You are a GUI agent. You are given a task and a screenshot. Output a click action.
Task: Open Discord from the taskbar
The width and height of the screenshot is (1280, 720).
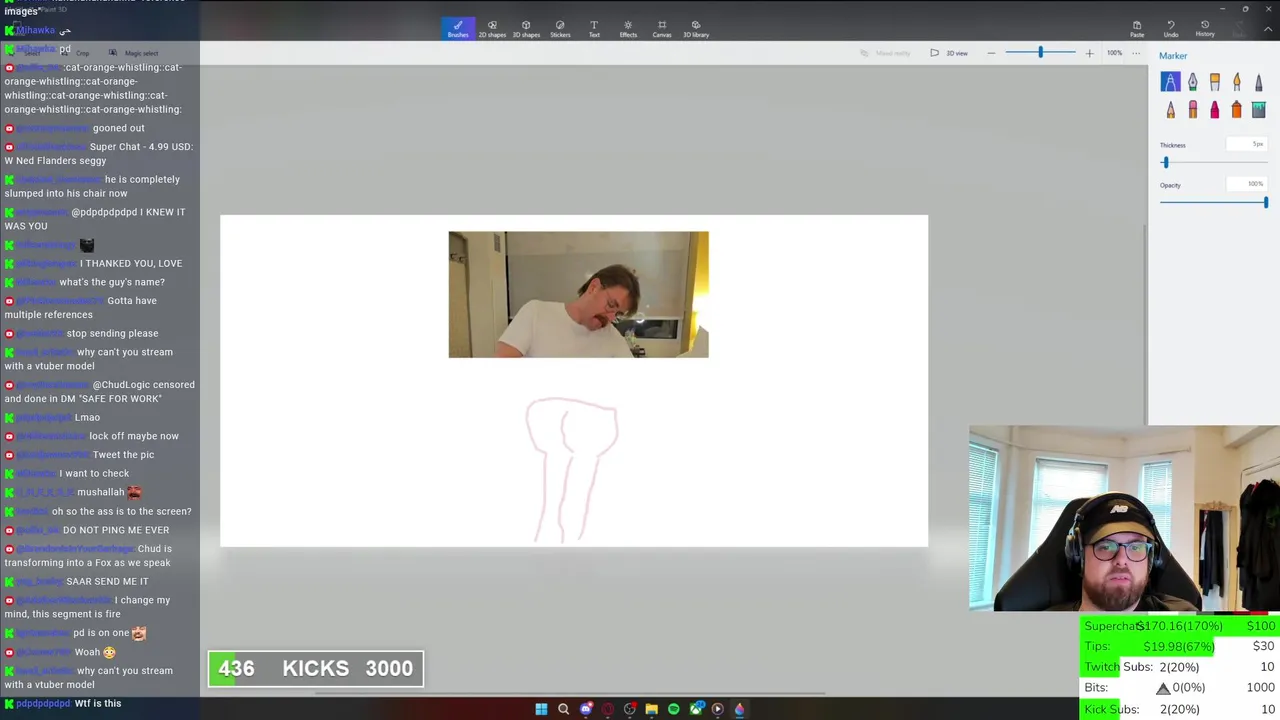click(585, 709)
